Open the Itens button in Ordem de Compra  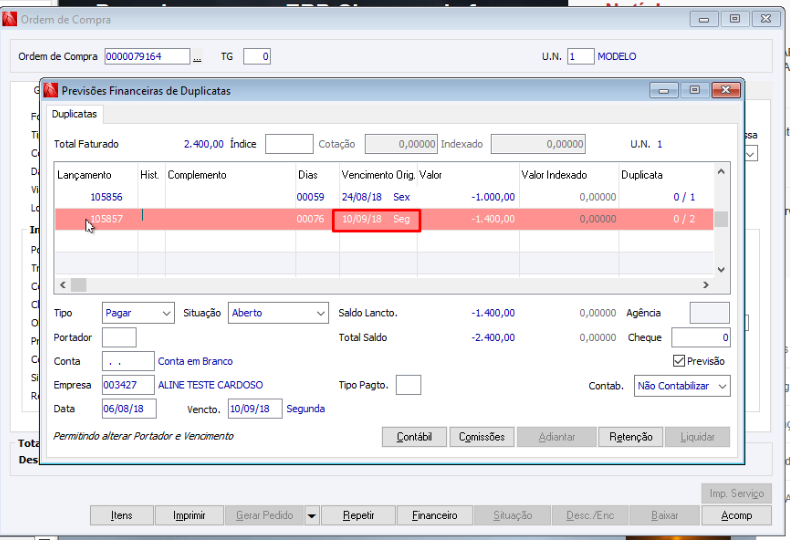[121, 515]
